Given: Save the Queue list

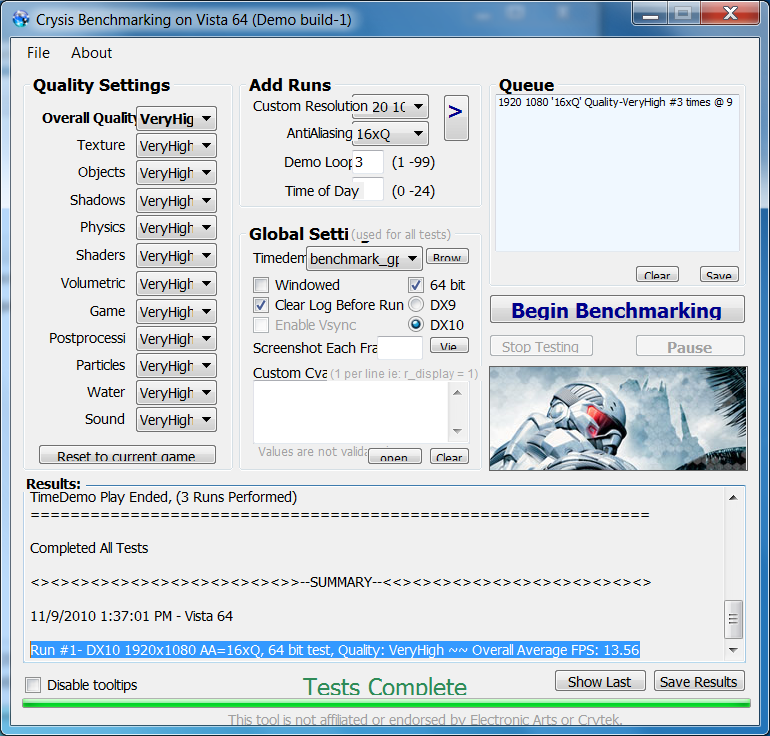Looking at the screenshot, I should 719,274.
